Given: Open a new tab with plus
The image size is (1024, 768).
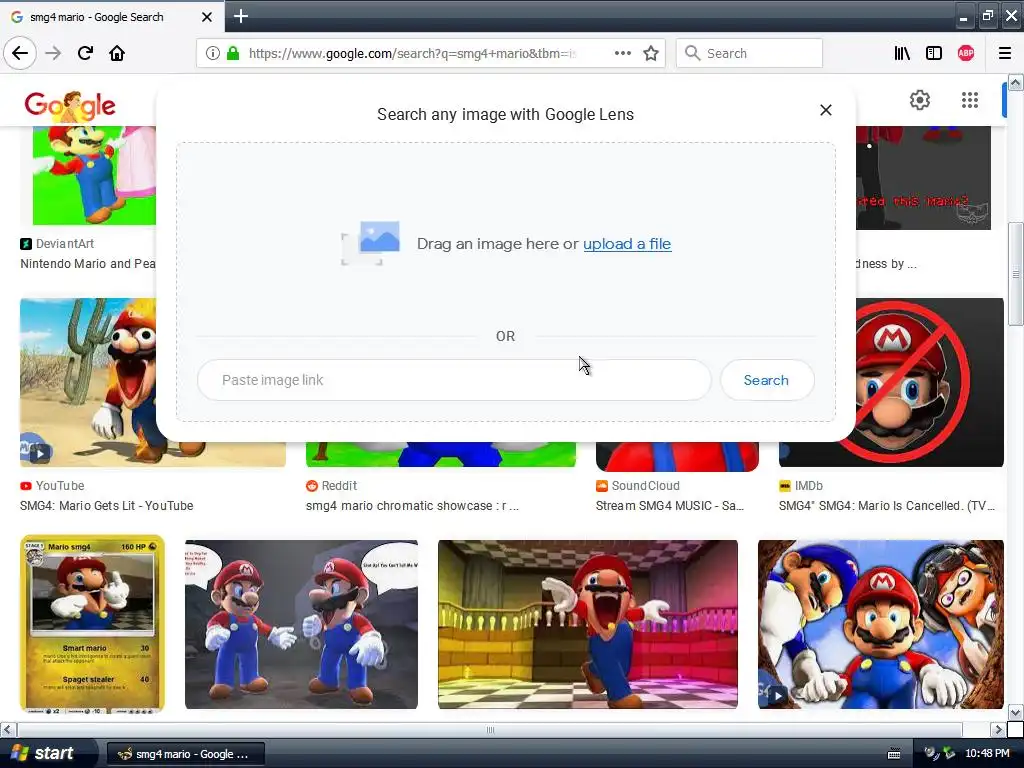Looking at the screenshot, I should [x=241, y=16].
